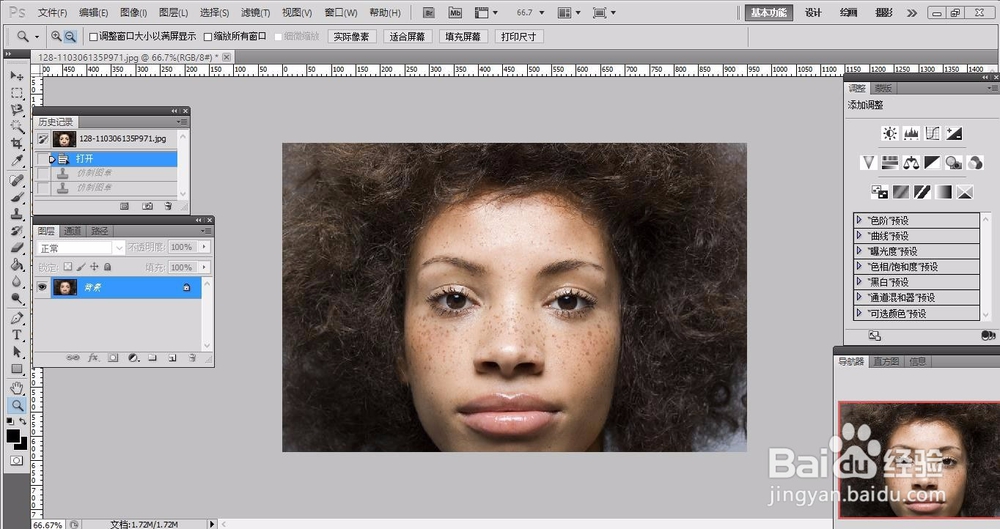
Task: Select the History Brush tool
Action: click(17, 231)
